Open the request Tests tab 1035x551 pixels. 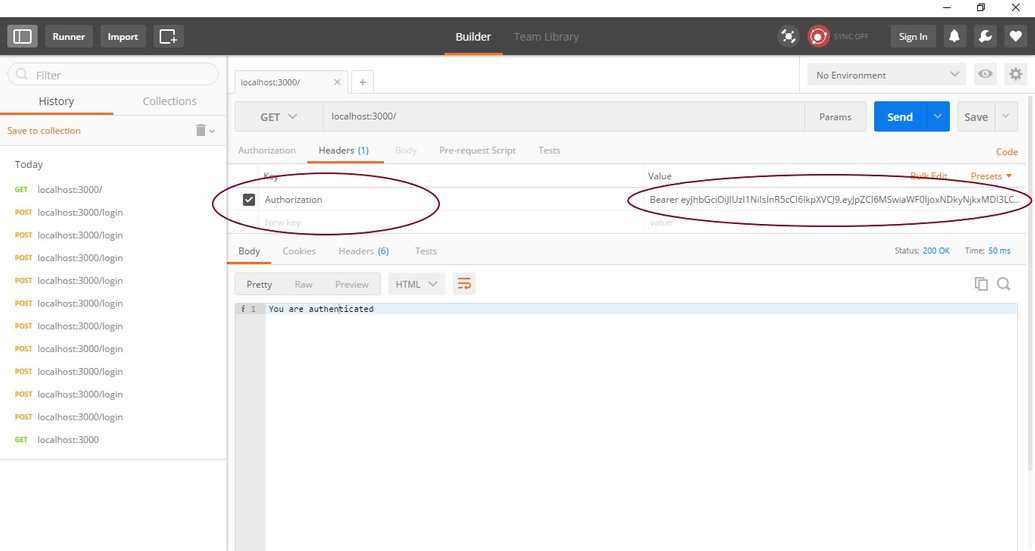click(549, 150)
